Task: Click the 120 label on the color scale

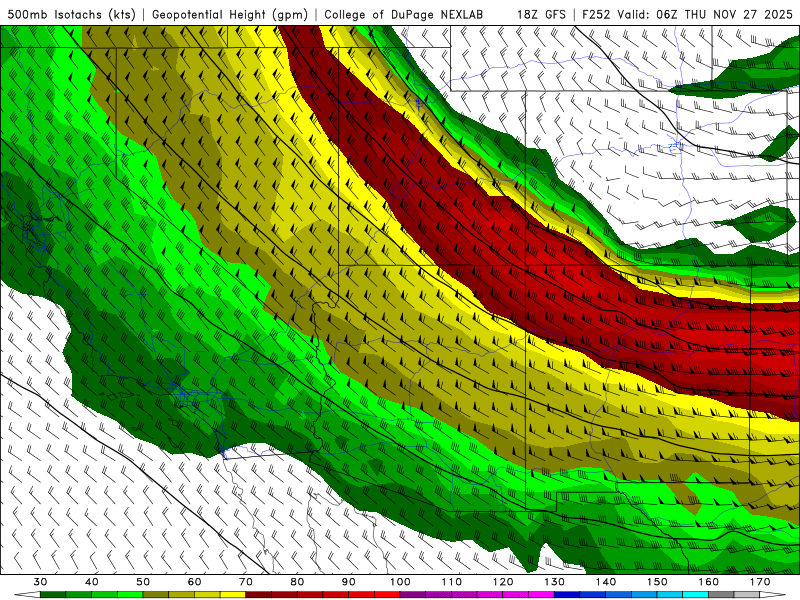Action: click(503, 582)
